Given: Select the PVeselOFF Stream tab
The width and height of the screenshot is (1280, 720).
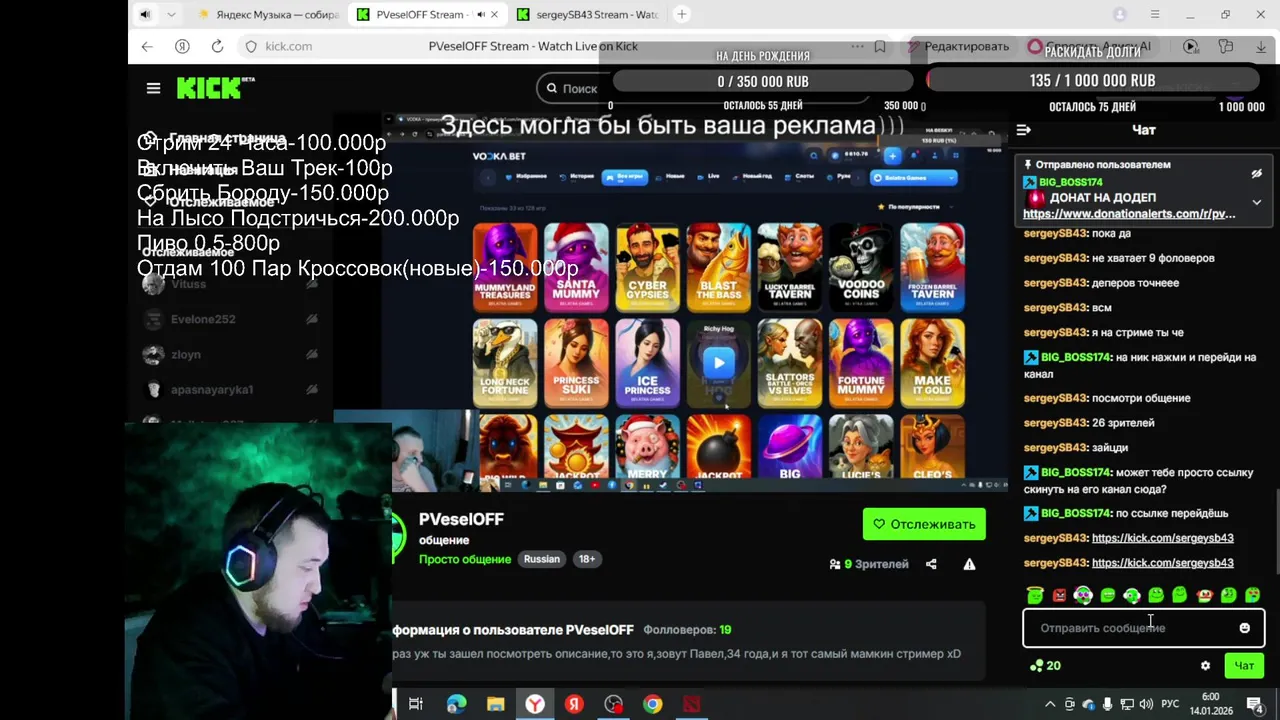Looking at the screenshot, I should [x=425, y=15].
